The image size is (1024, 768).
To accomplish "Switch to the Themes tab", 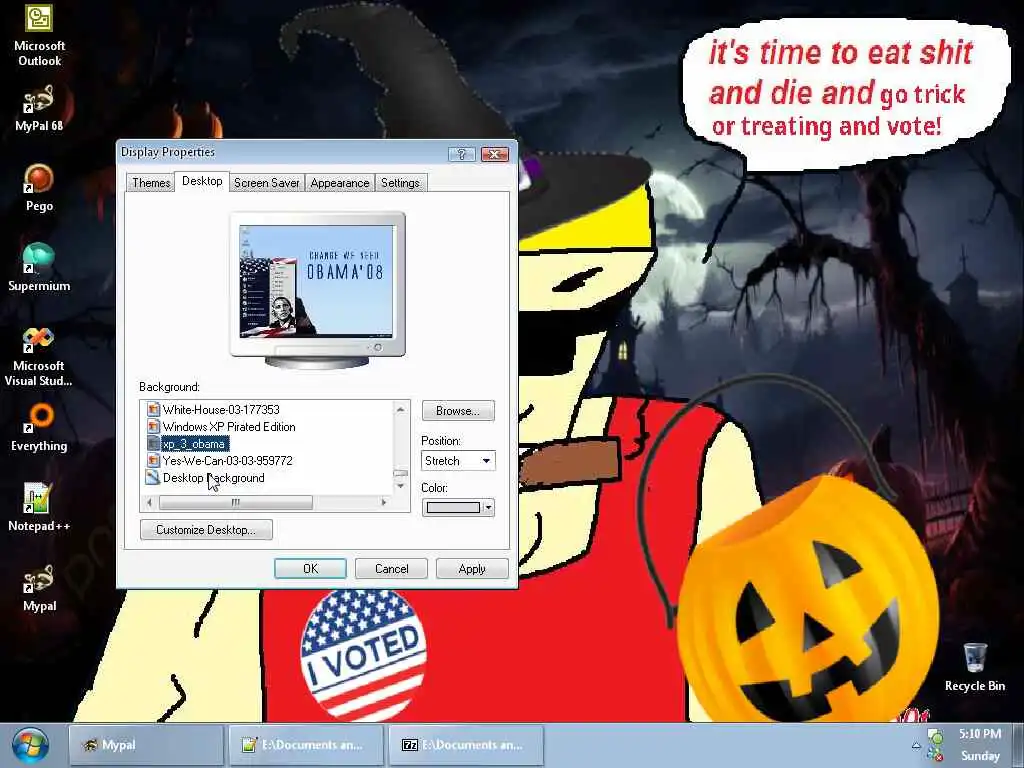I will pos(151,183).
